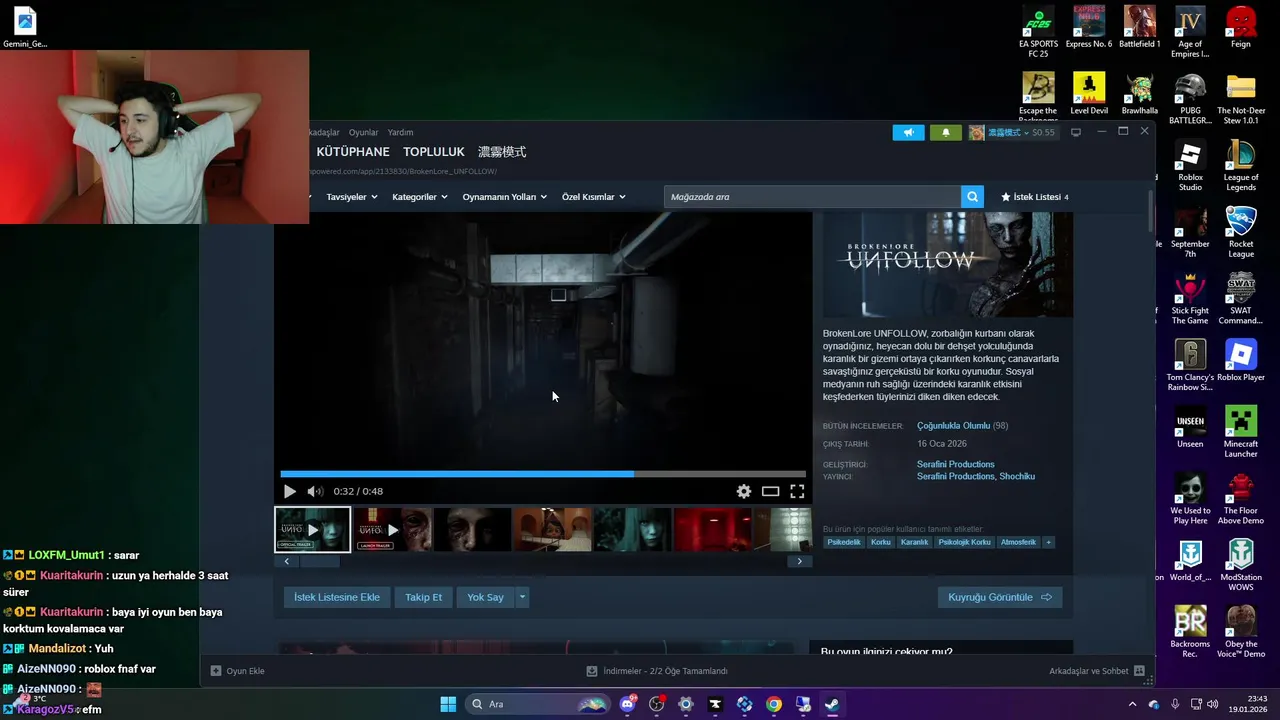Open the Özel Kısımlar dropdown

pyautogui.click(x=593, y=197)
